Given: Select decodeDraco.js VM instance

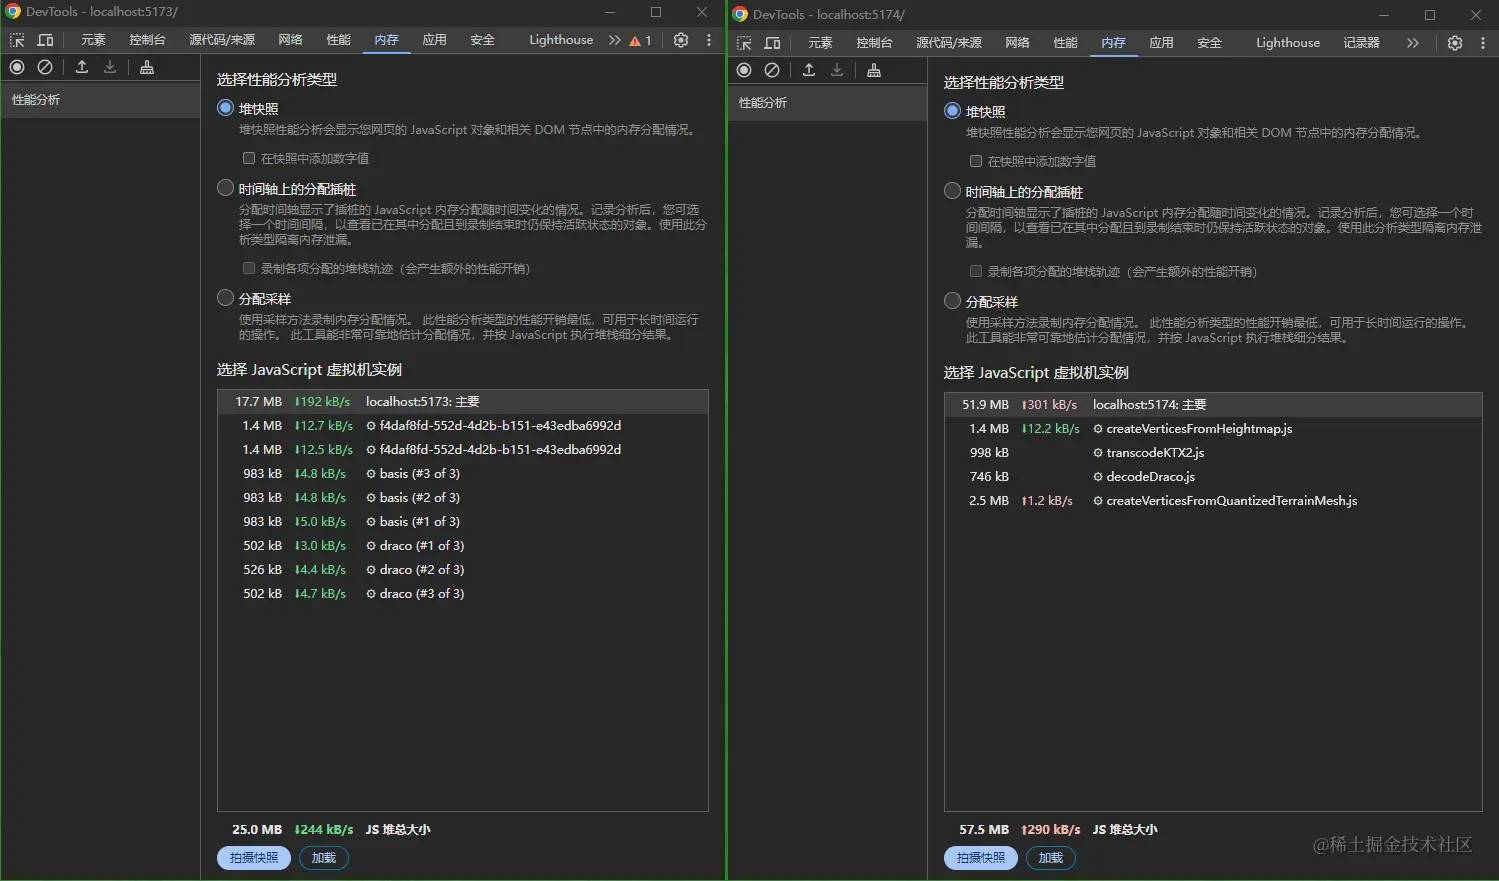Looking at the screenshot, I should (x=1213, y=477).
